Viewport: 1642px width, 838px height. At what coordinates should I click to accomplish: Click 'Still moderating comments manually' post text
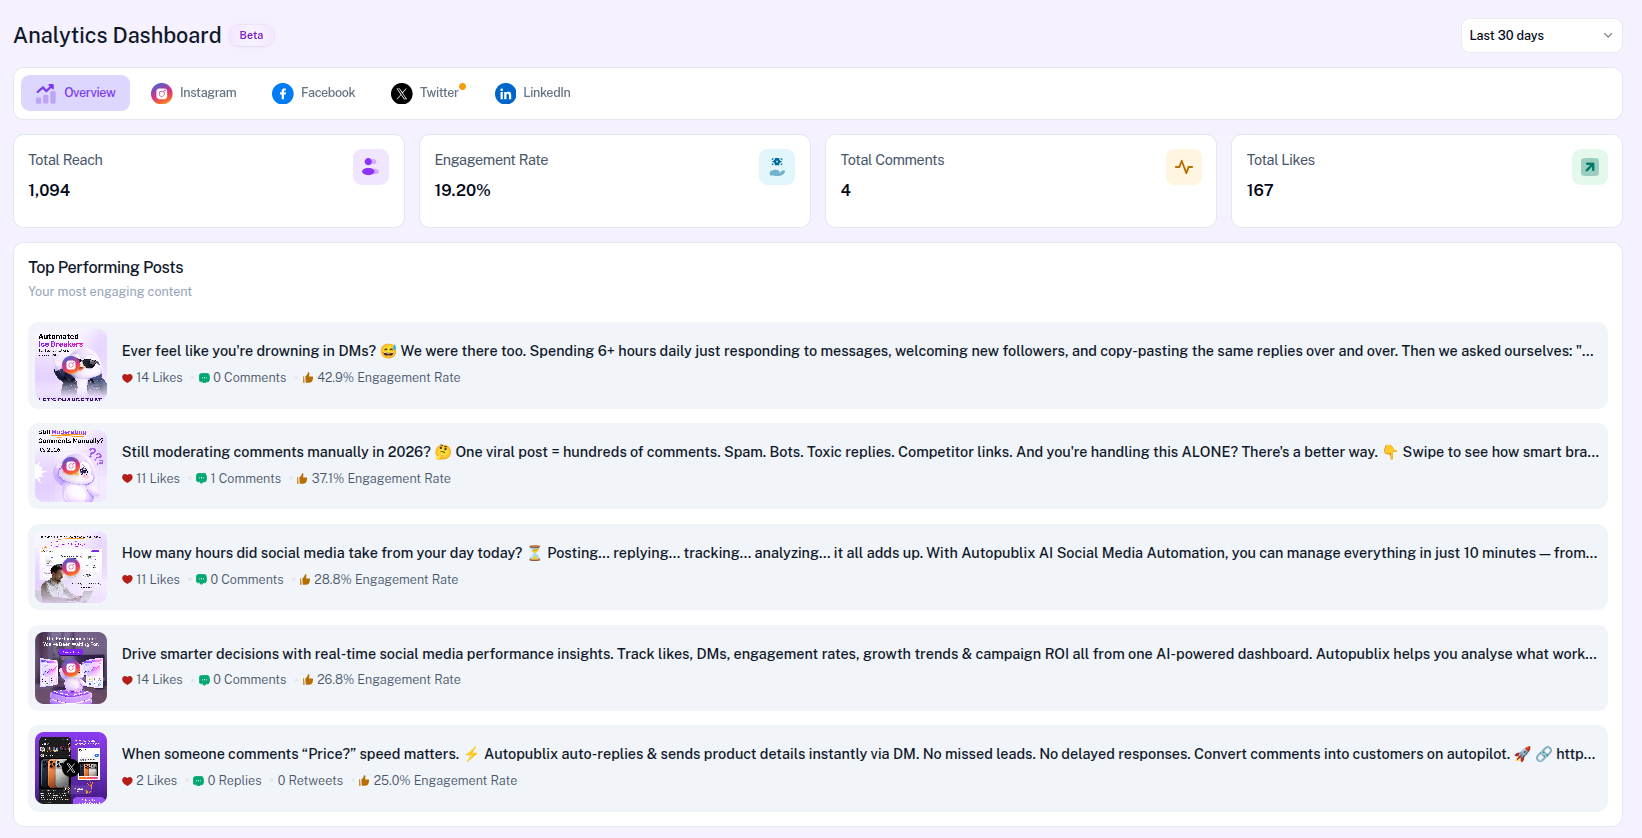(860, 452)
